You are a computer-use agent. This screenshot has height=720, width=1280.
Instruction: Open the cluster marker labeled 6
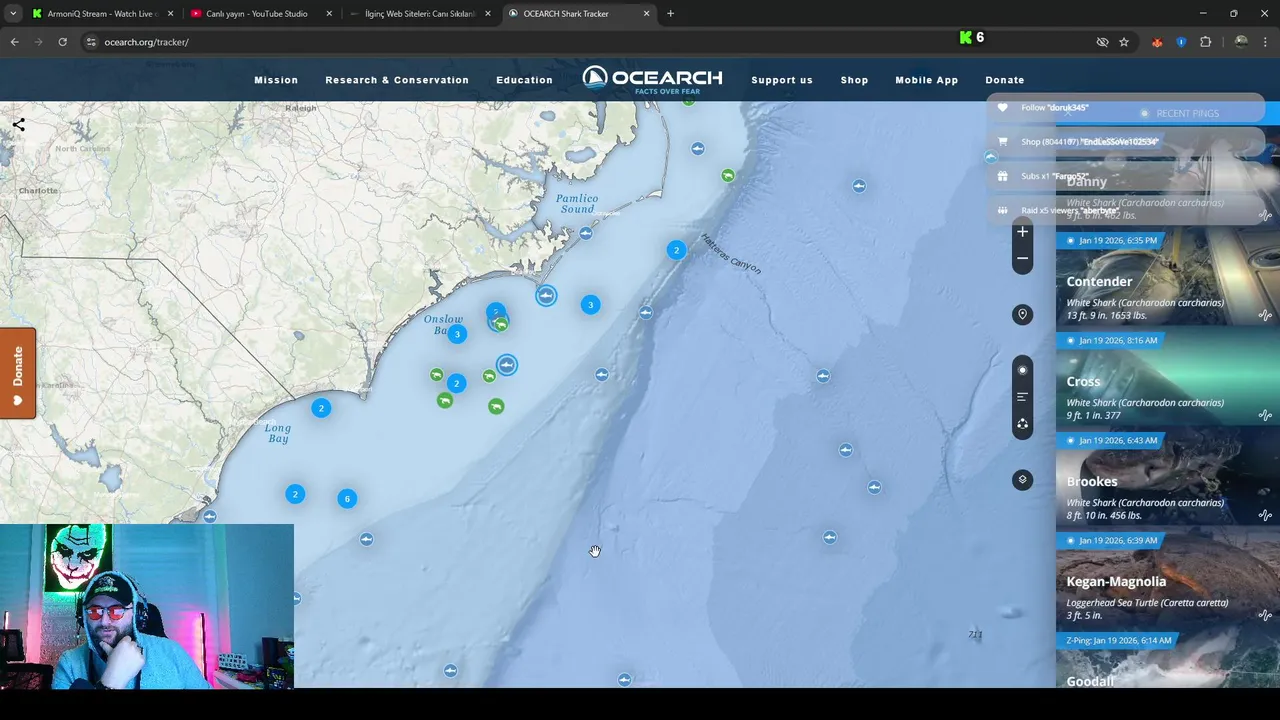click(x=347, y=498)
